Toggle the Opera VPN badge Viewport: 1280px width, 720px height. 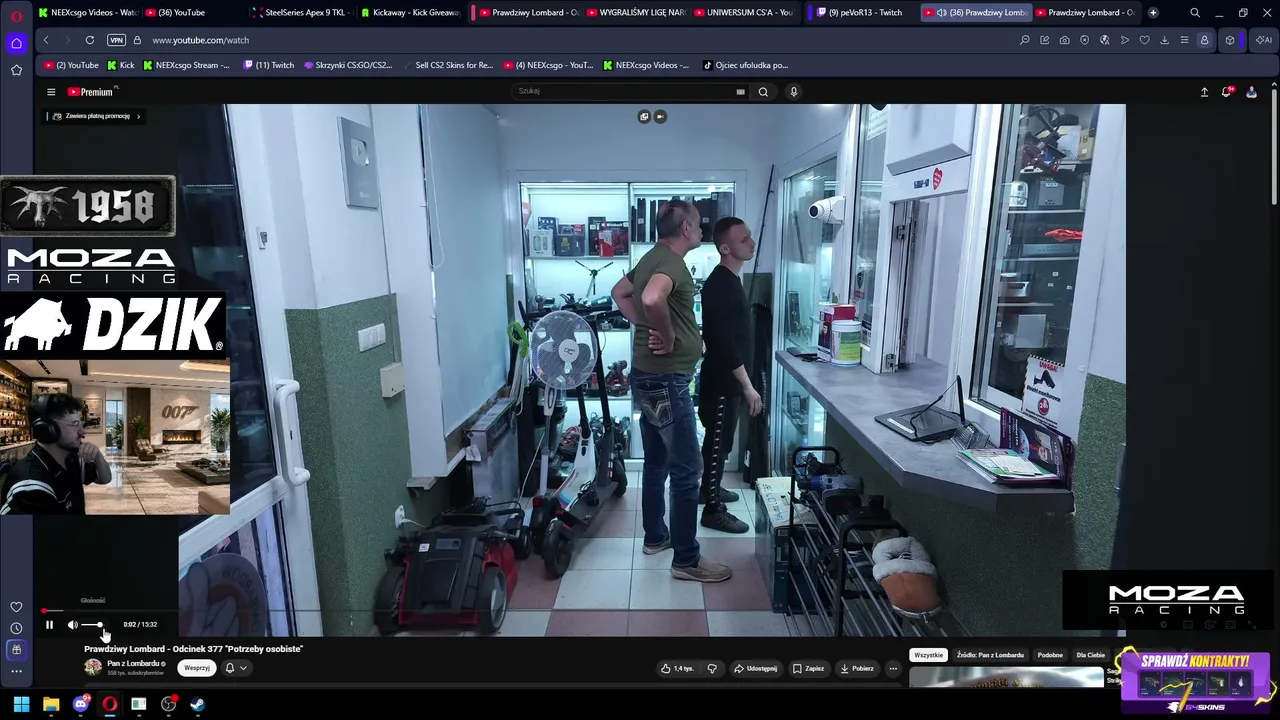coord(117,40)
